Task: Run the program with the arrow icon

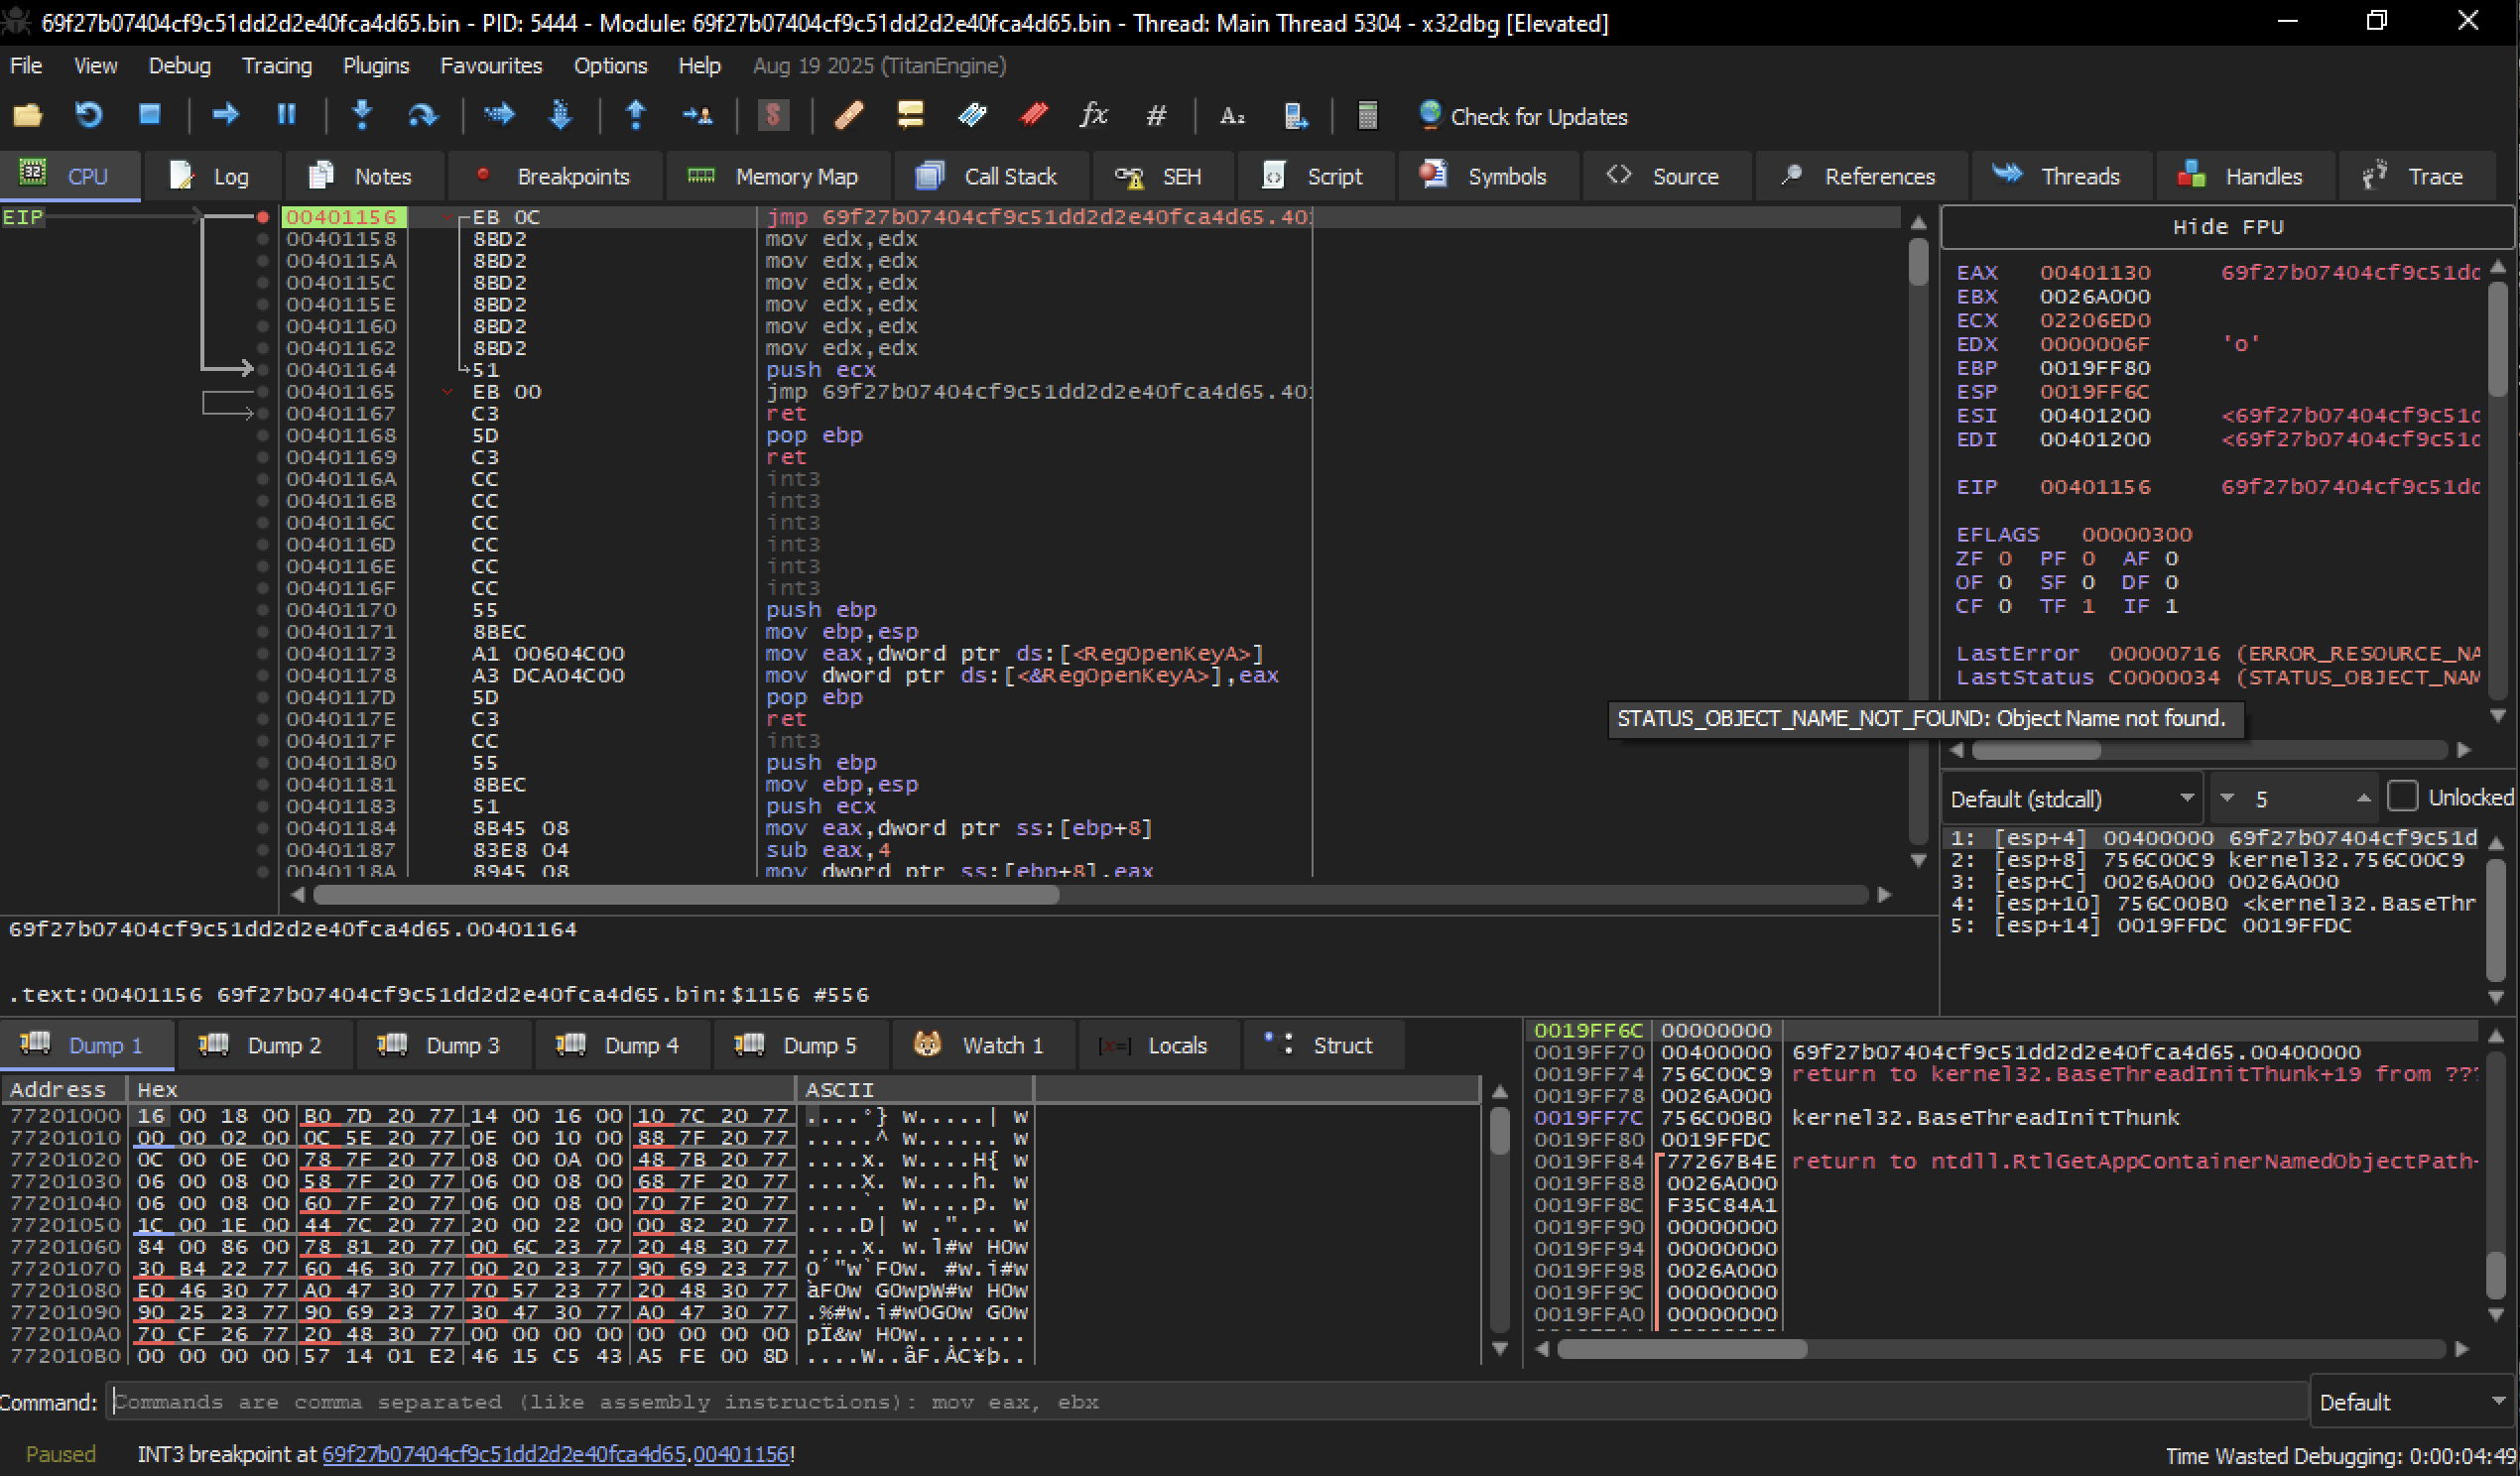Action: click(226, 115)
